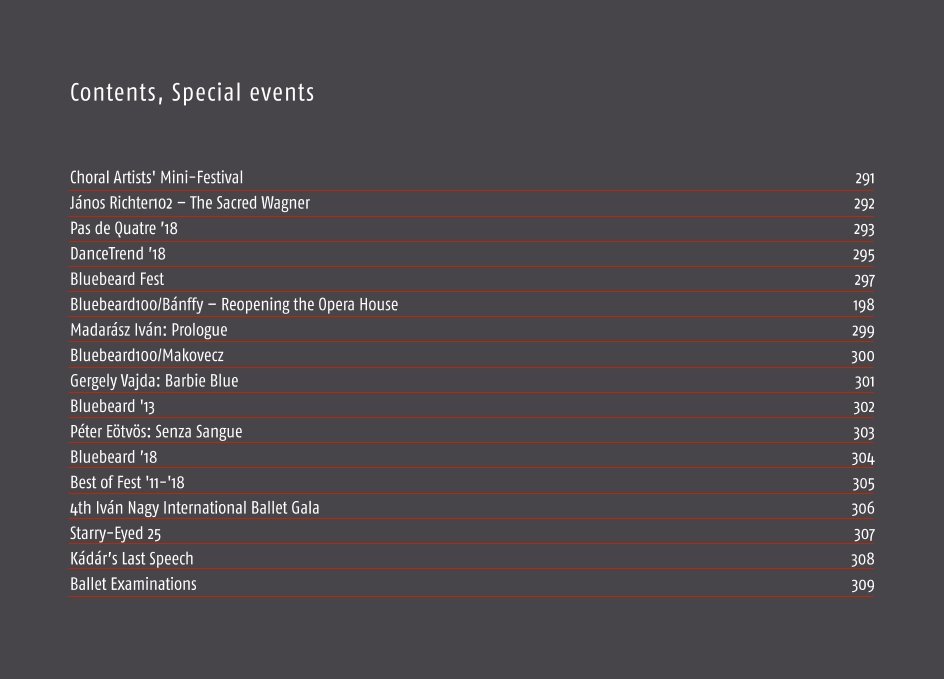Select the Ballet Examinations entry
Viewport: 944px width, 679px height.
point(472,584)
